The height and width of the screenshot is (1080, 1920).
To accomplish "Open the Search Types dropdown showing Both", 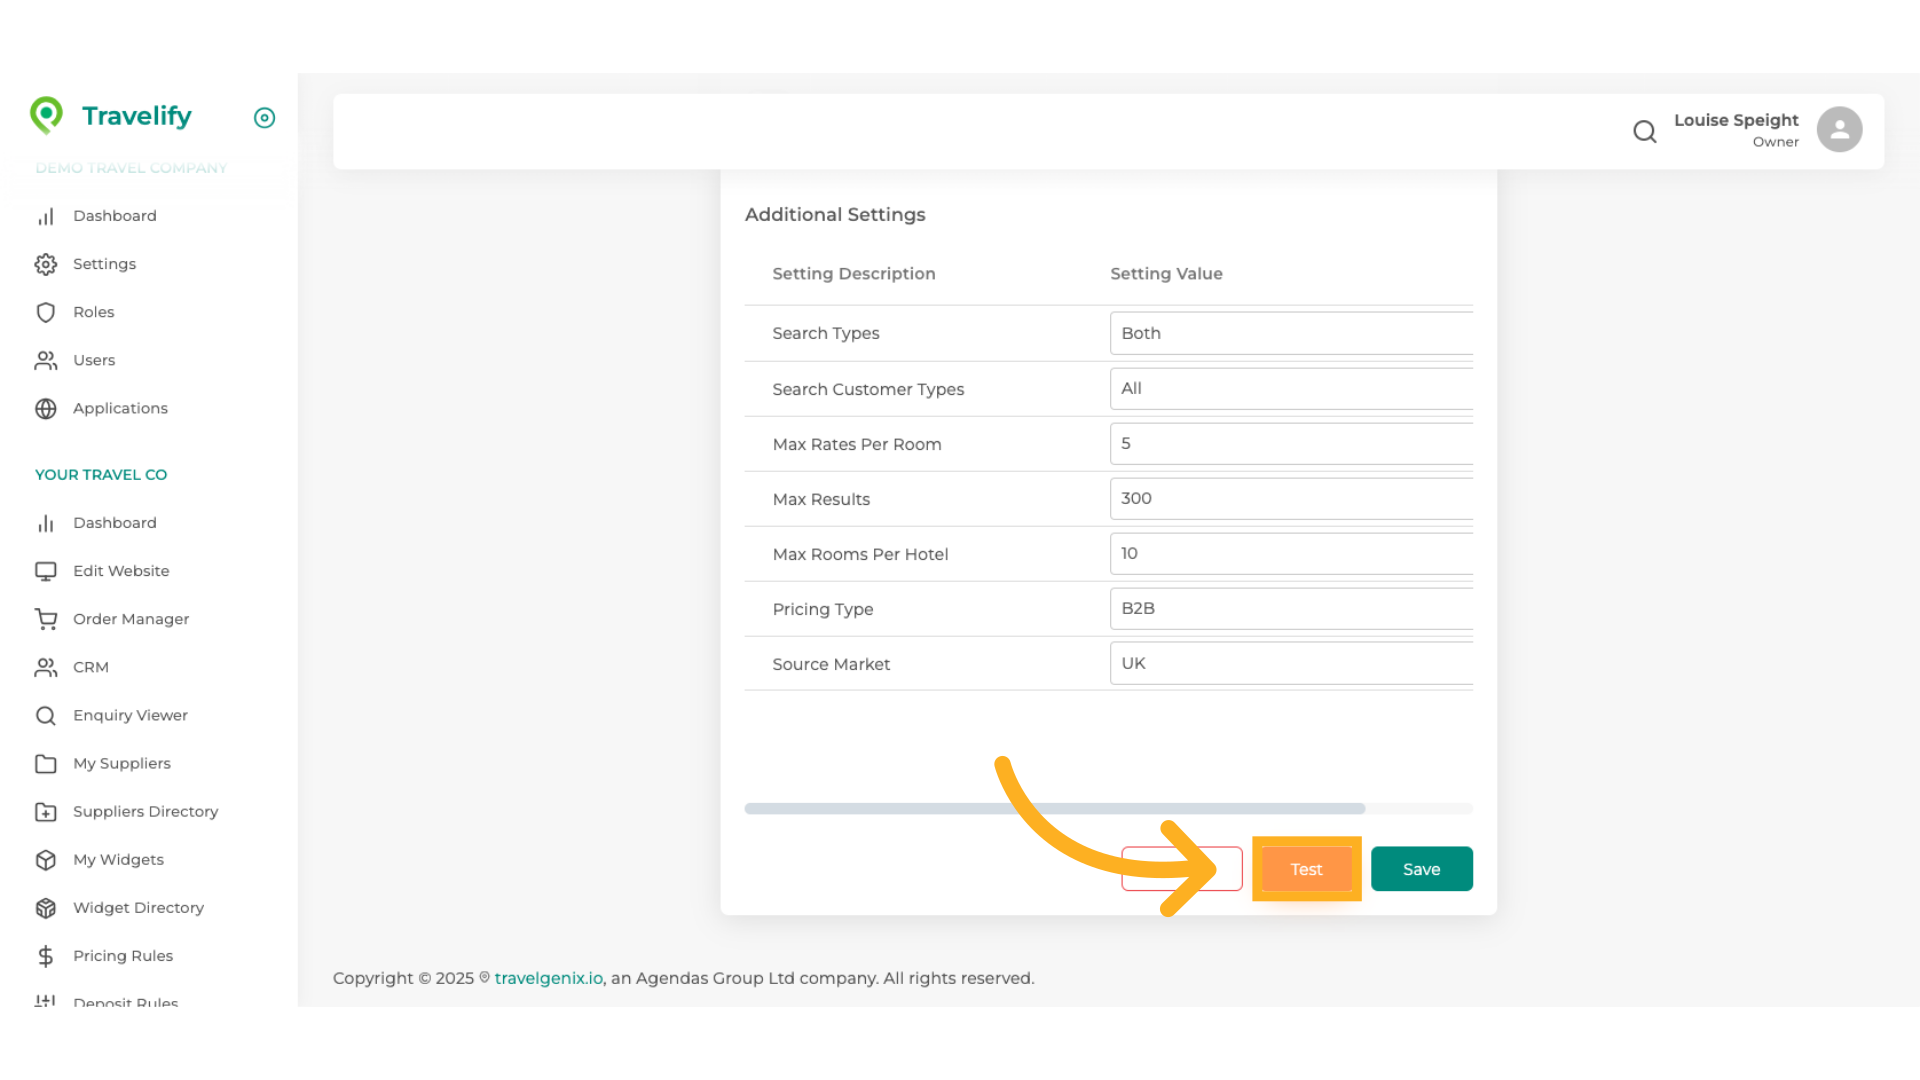I will pyautogui.click(x=1290, y=333).
